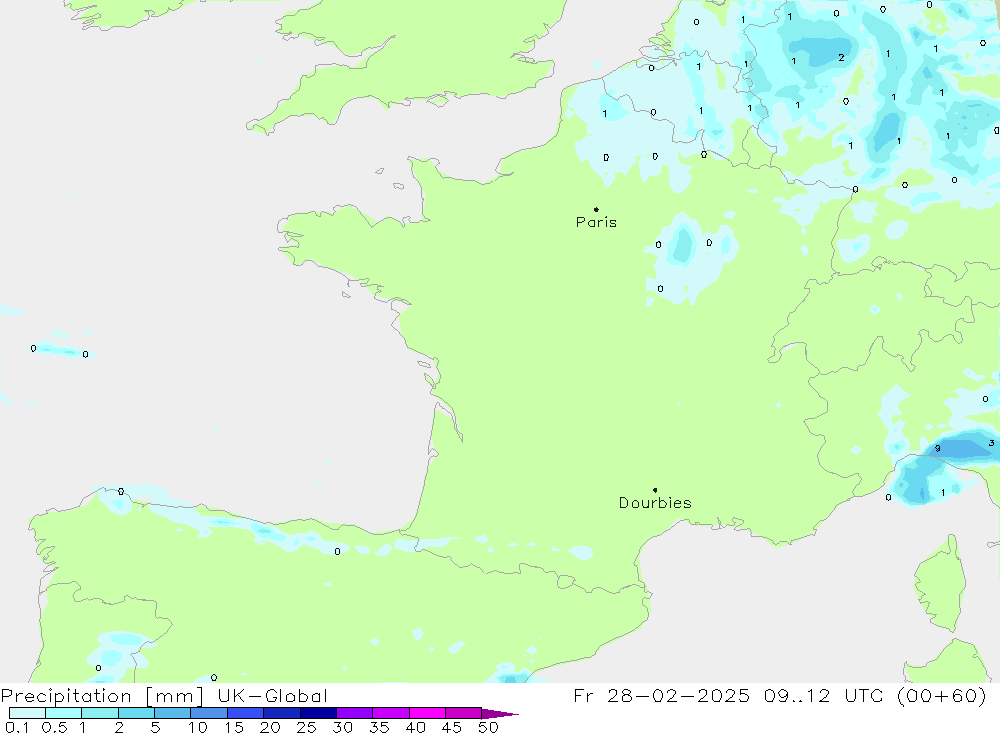This screenshot has height=733, width=1000.
Task: Click the legend label '25'
Action: [307, 727]
